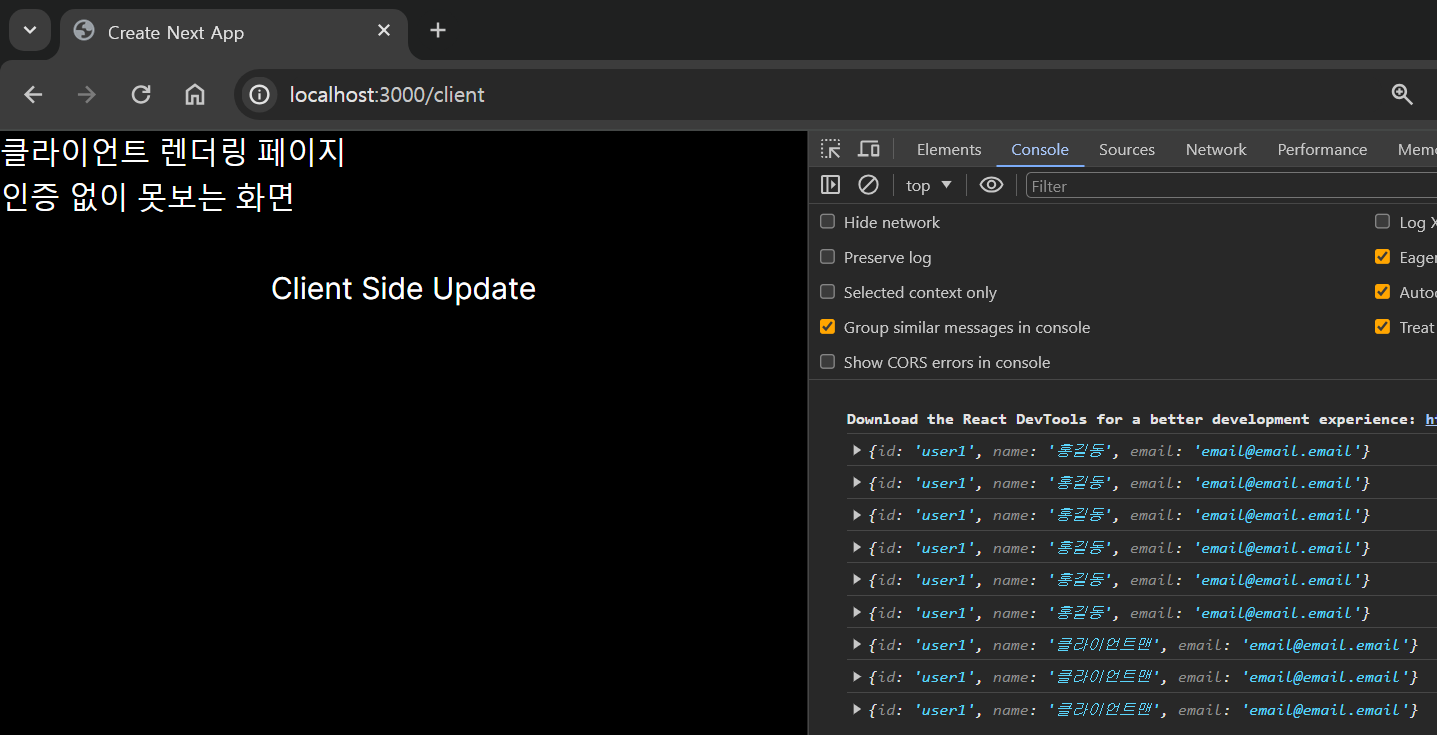The image size is (1437, 735).
Task: Create a live expression with the eye icon
Action: tap(991, 184)
